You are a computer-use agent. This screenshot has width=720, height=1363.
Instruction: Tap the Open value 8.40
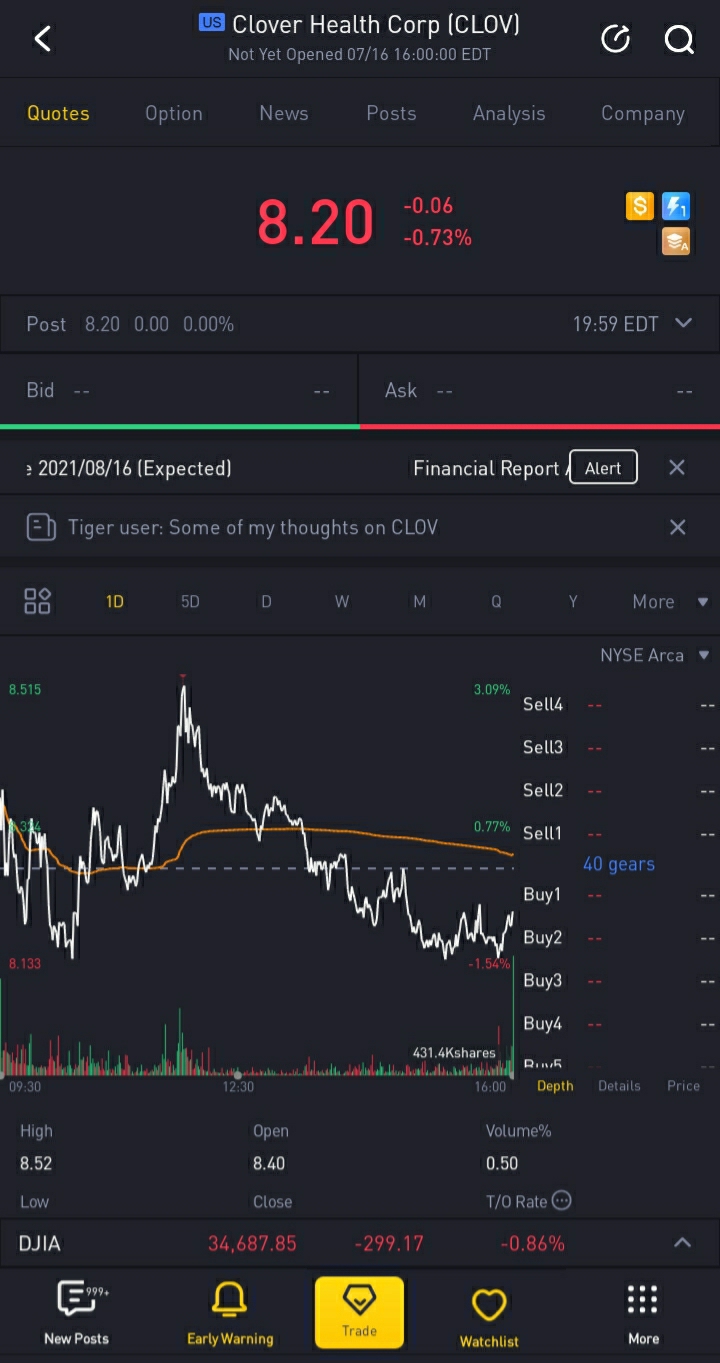point(269,1163)
